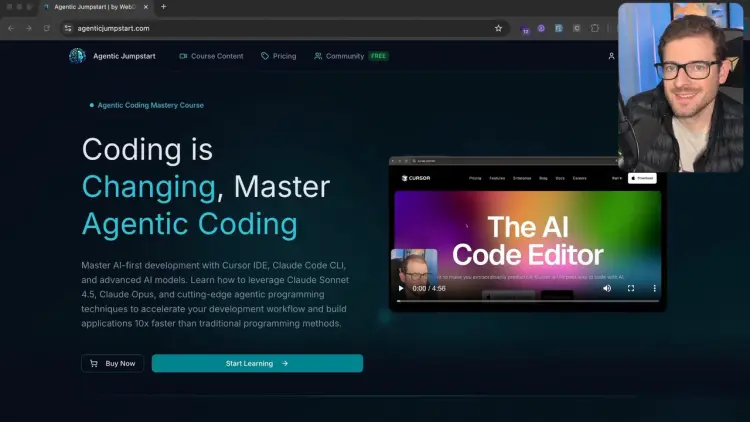The height and width of the screenshot is (422, 750).
Task: Open a new browser tab with the plus button
Action: tap(164, 7)
